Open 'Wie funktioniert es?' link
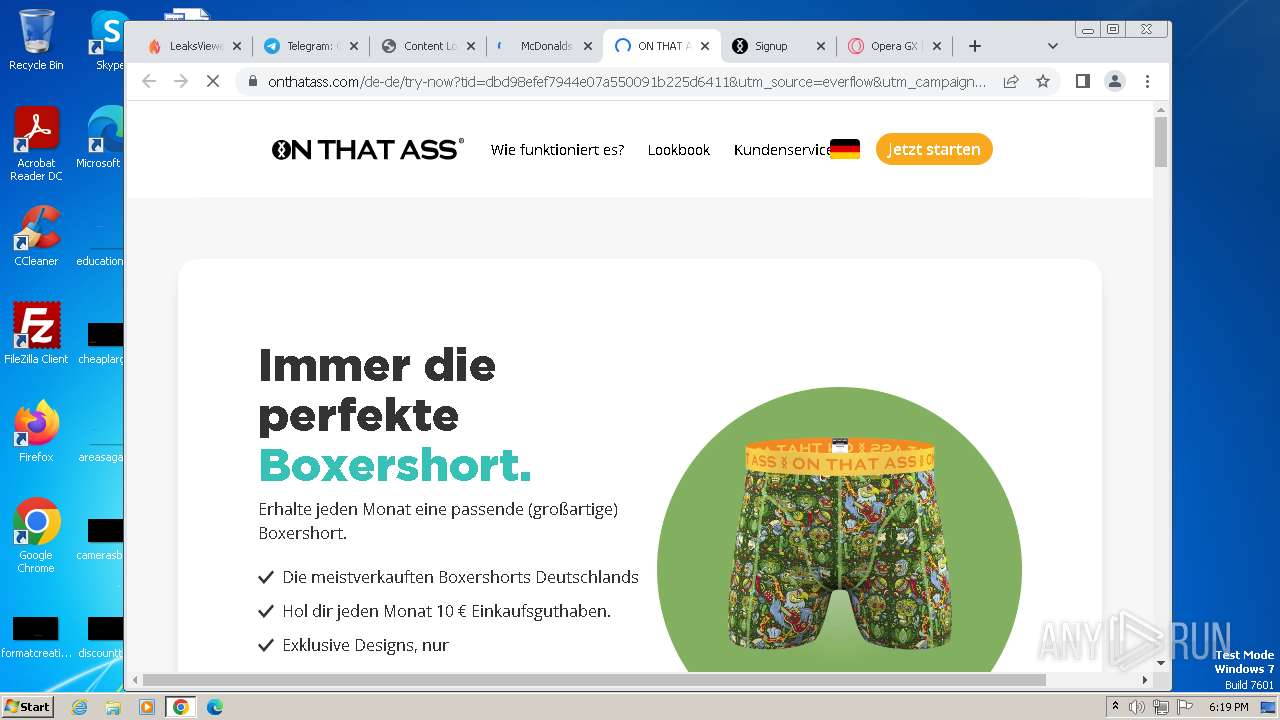This screenshot has height=720, width=1280. click(557, 150)
